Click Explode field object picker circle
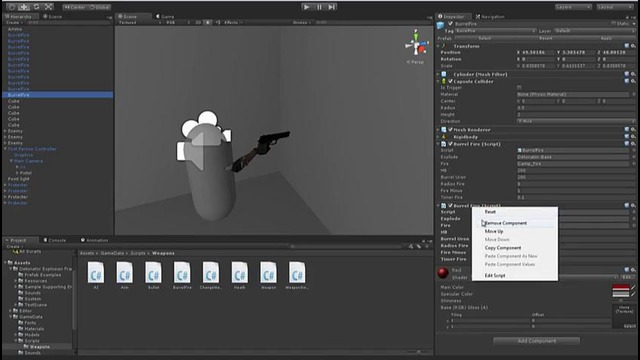This screenshot has width=640, height=360. [x=634, y=157]
